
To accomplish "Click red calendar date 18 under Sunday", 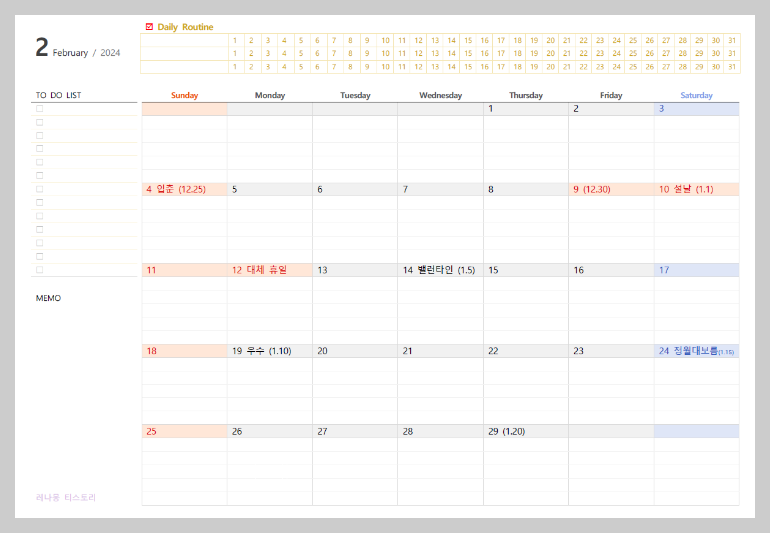I will (151, 351).
